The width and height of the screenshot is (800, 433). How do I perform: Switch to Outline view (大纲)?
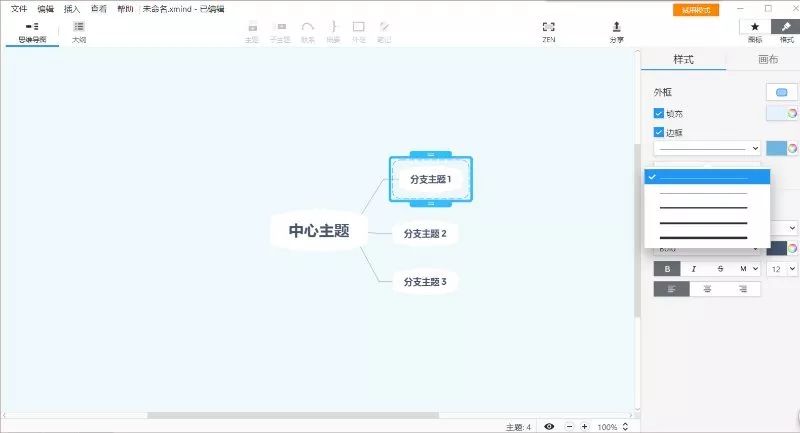79,32
